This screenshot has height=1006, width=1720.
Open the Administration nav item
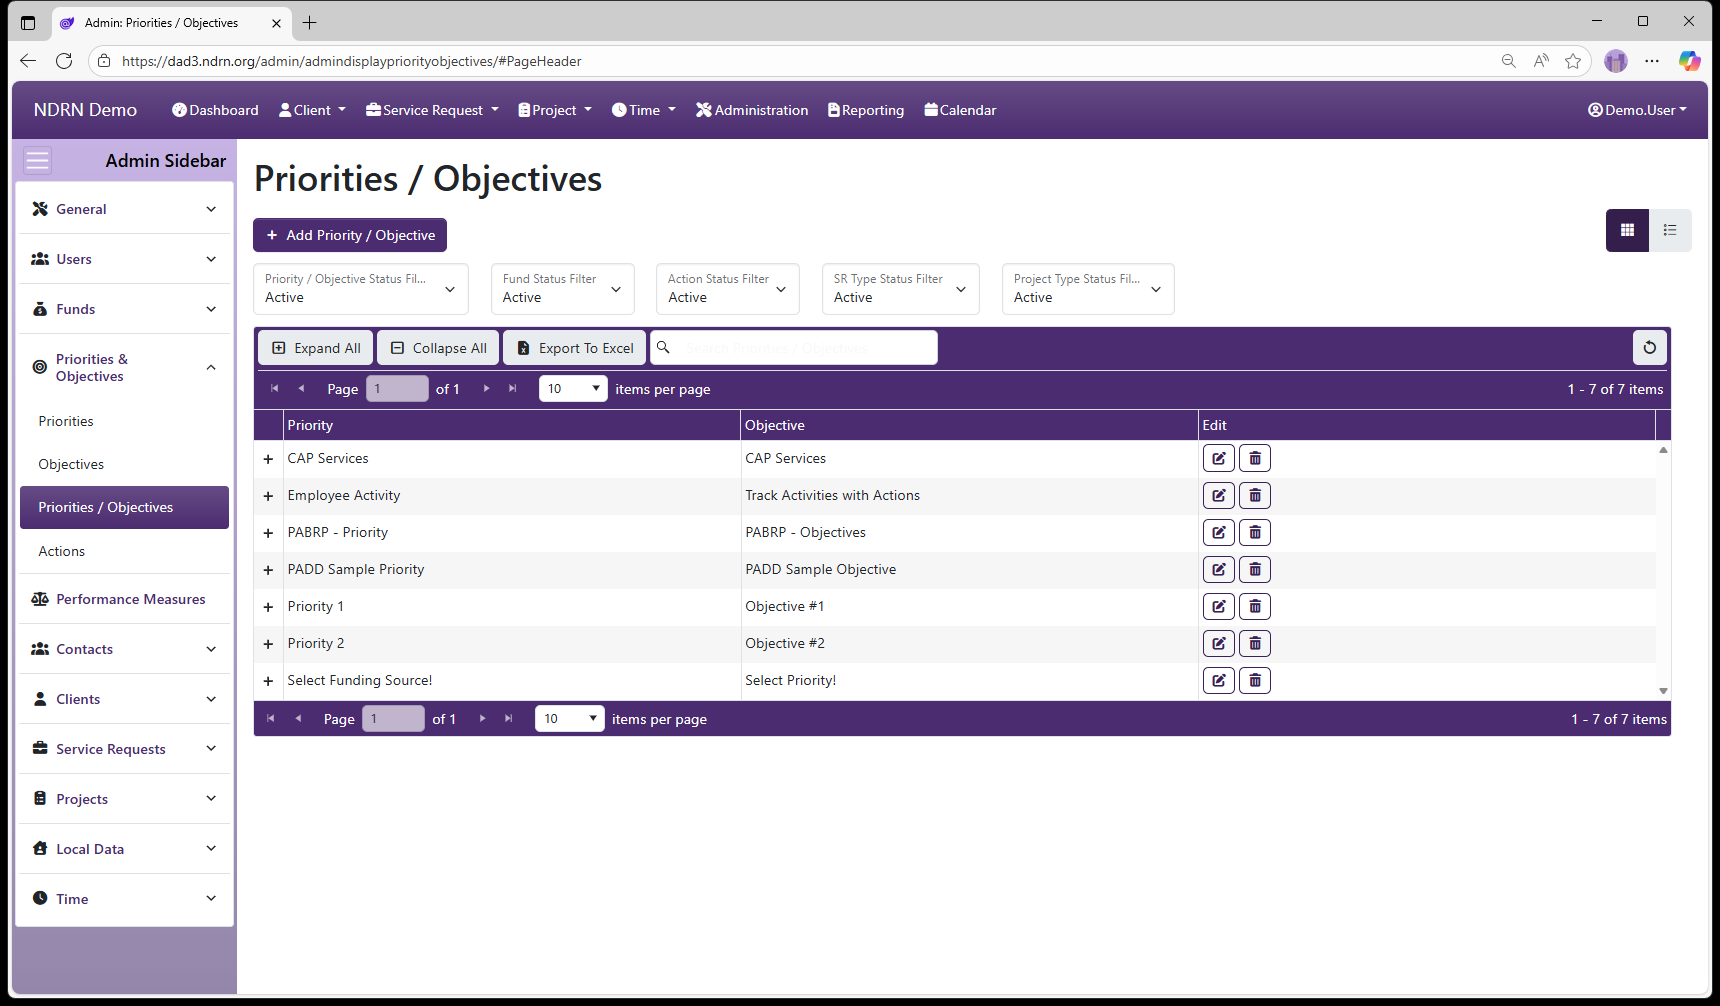(752, 110)
